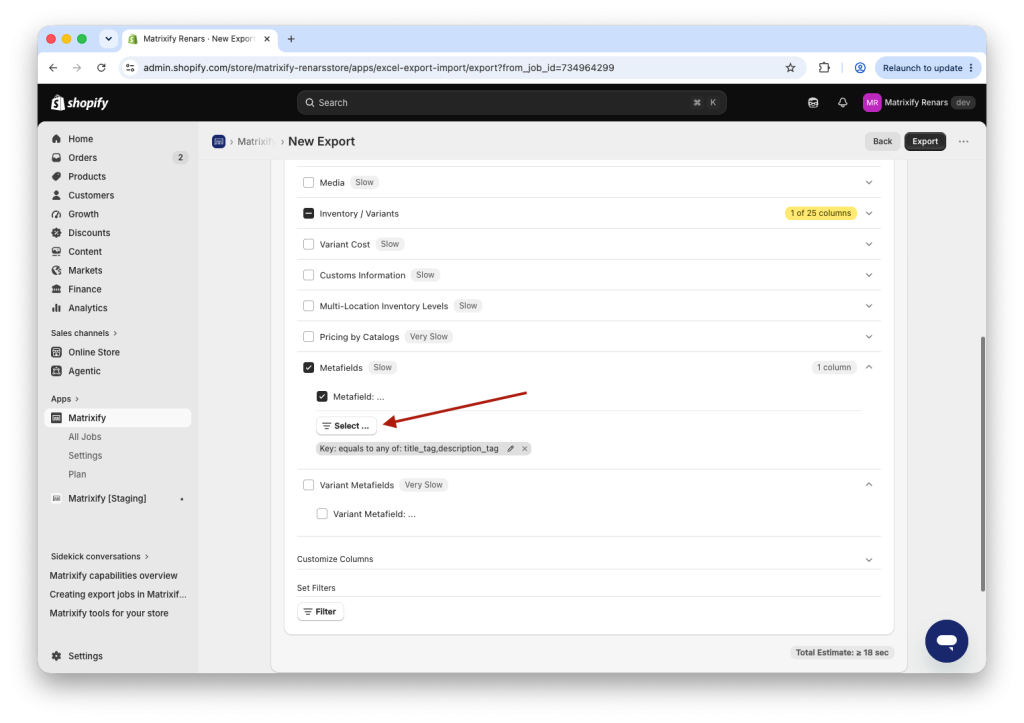The height and width of the screenshot is (723, 1024).
Task: Click the Filter button under Set Filters
Action: tap(320, 612)
